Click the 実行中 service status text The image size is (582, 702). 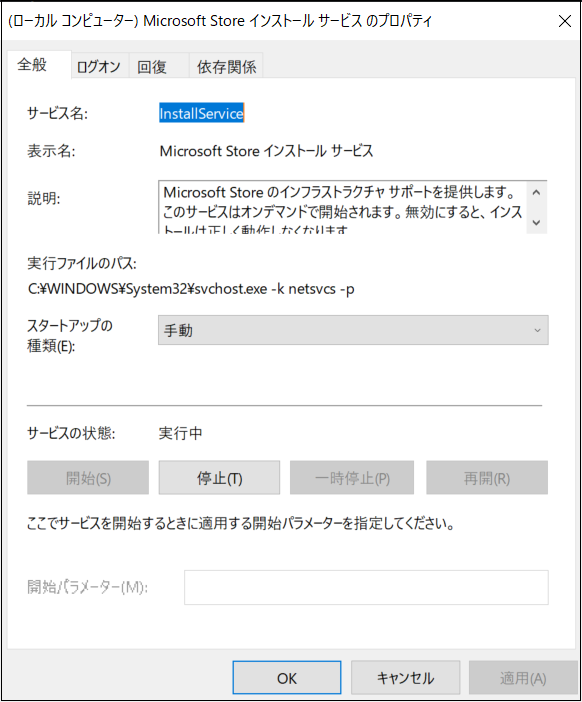click(x=180, y=433)
